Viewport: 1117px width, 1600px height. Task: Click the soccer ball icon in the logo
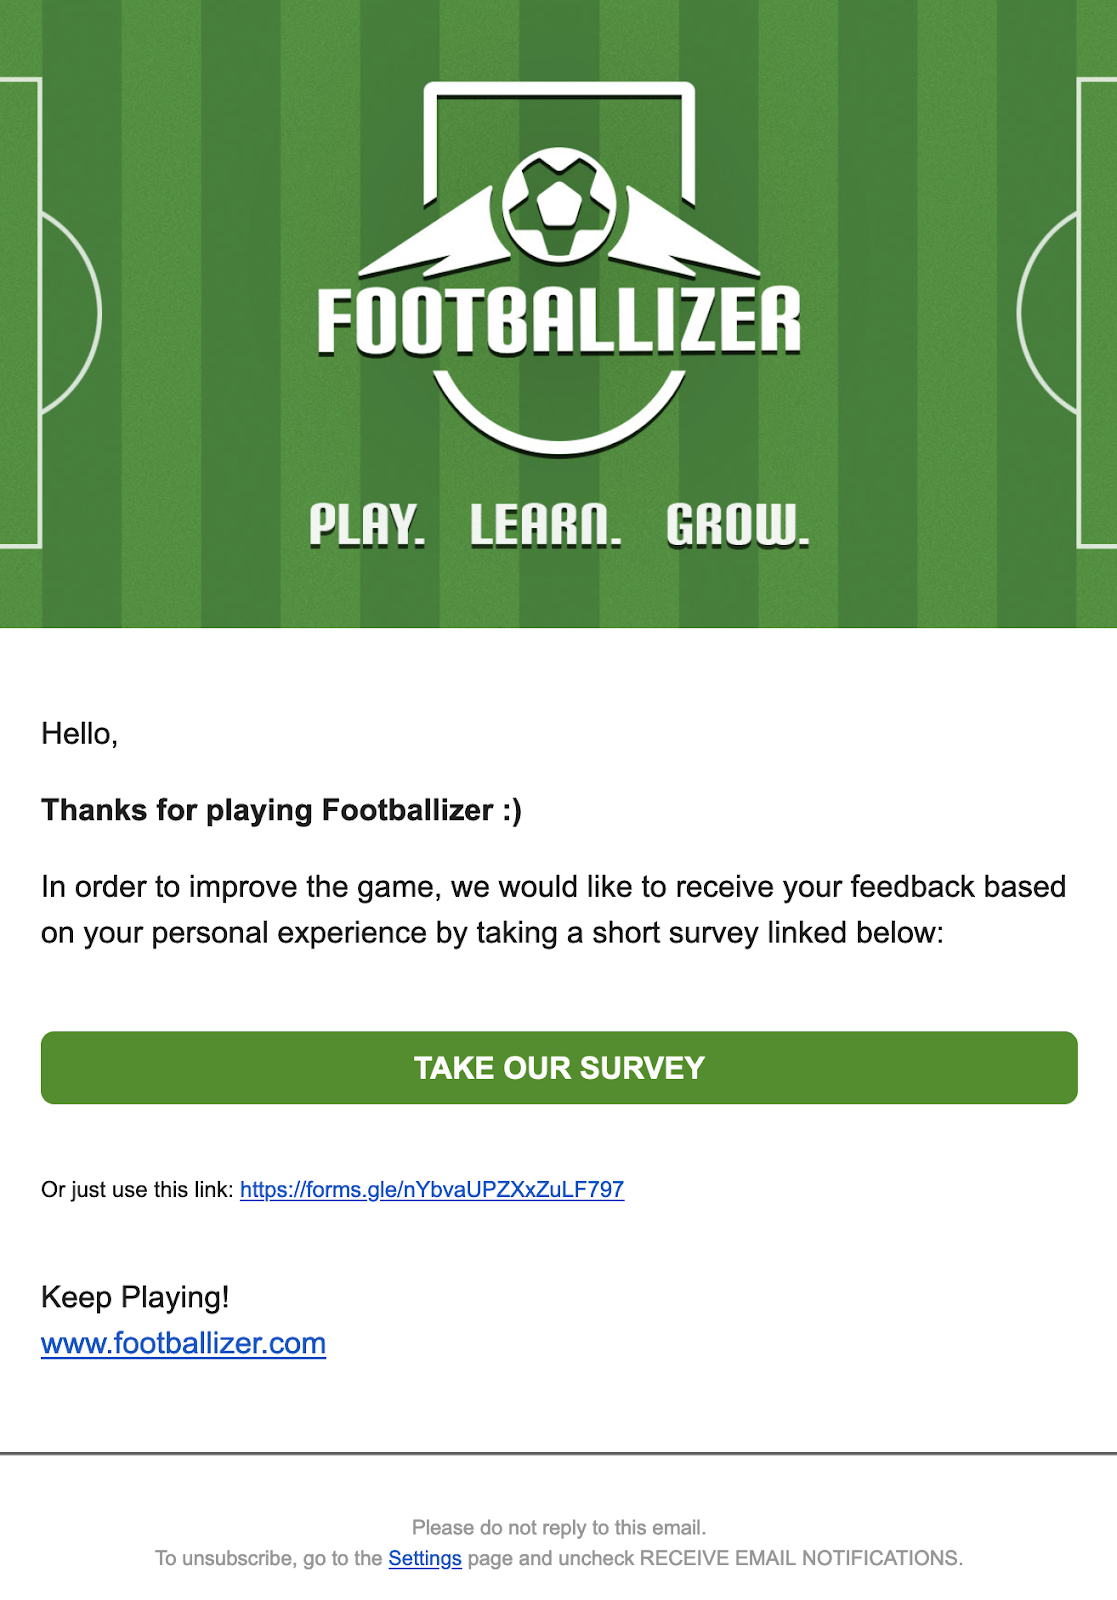(x=559, y=206)
